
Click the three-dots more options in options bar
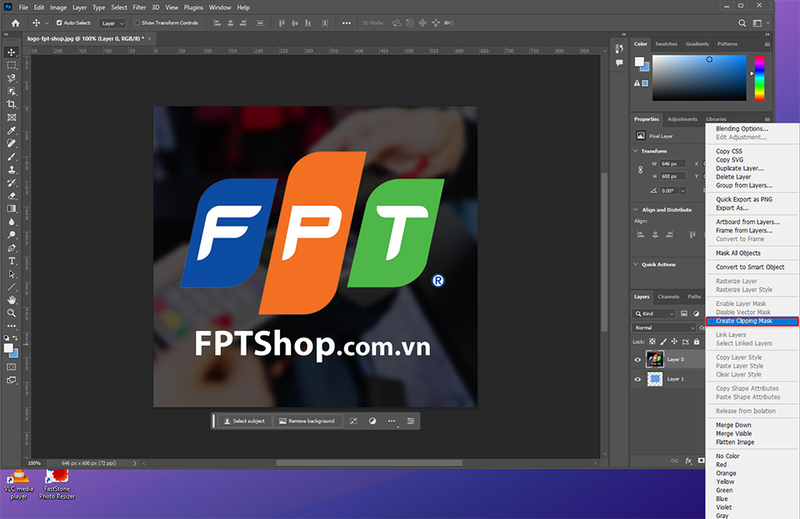[346, 23]
